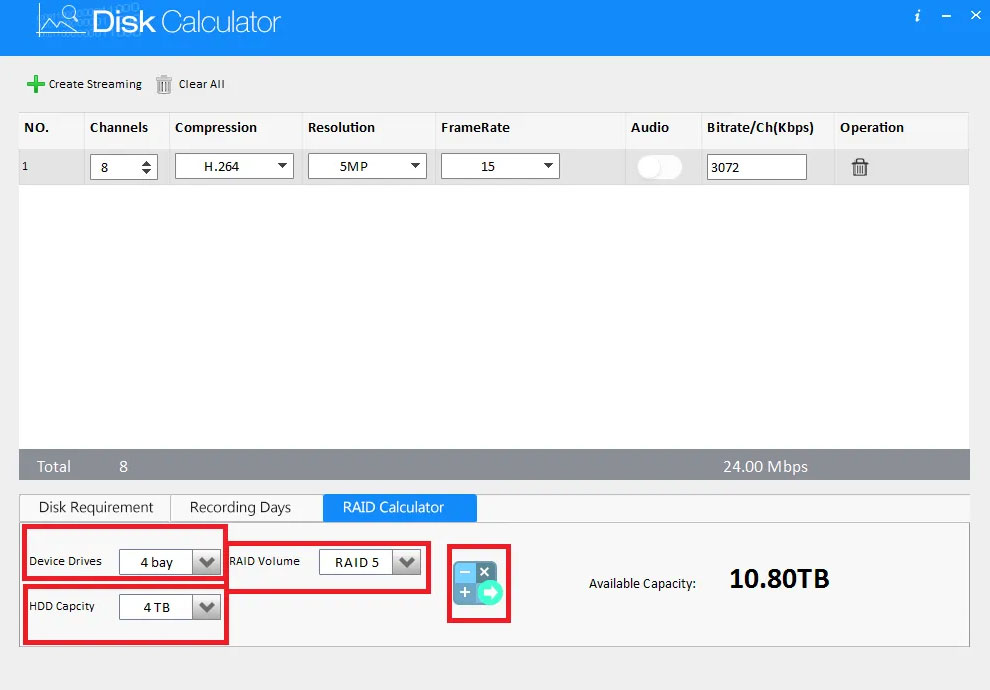
Task: Minimize the Disk Calculator window
Action: (946, 16)
